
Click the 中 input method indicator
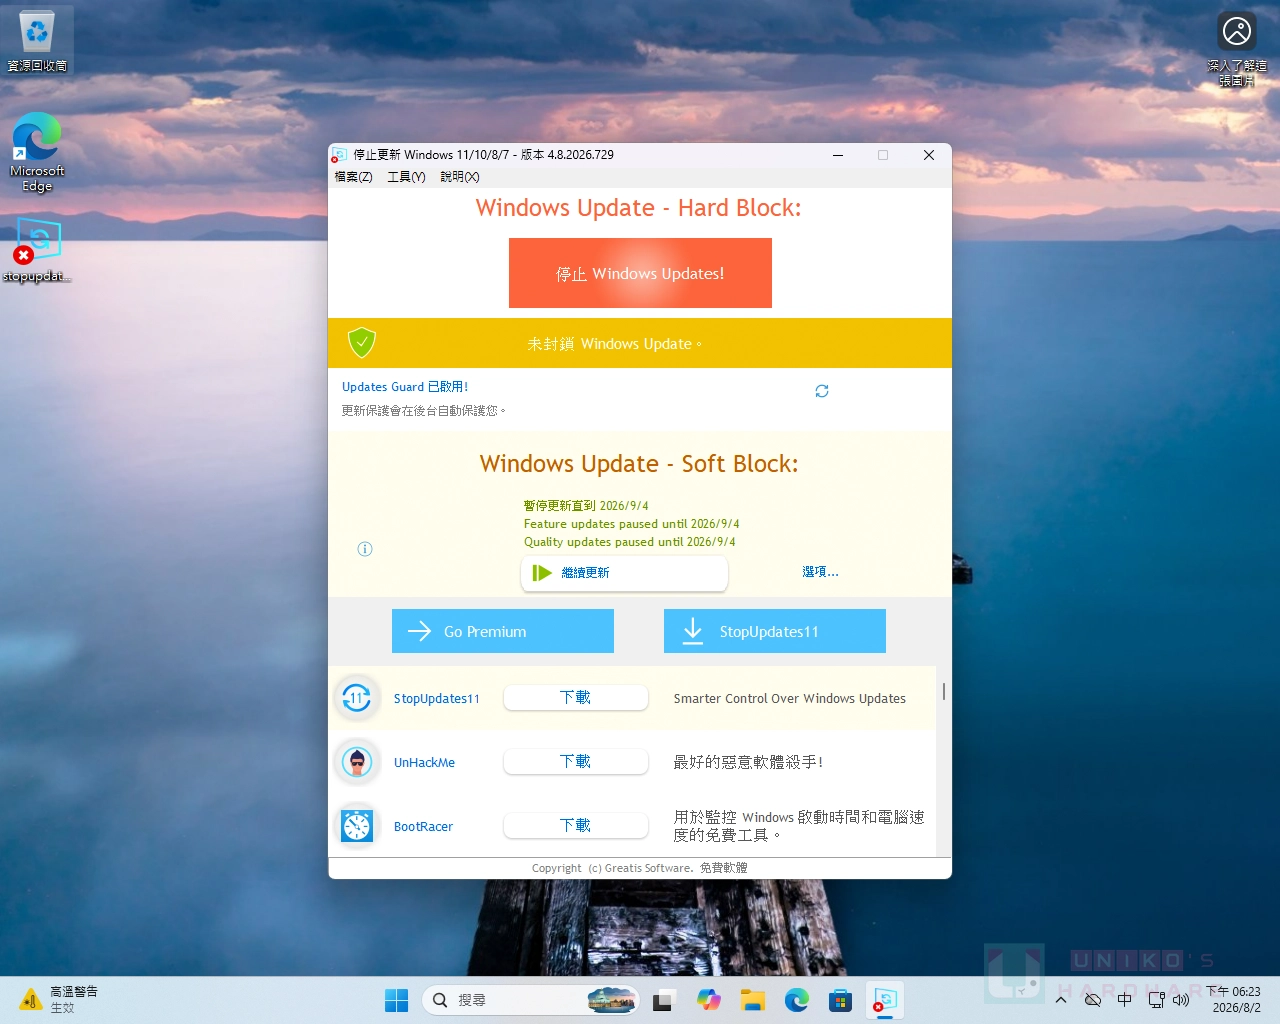point(1125,1000)
